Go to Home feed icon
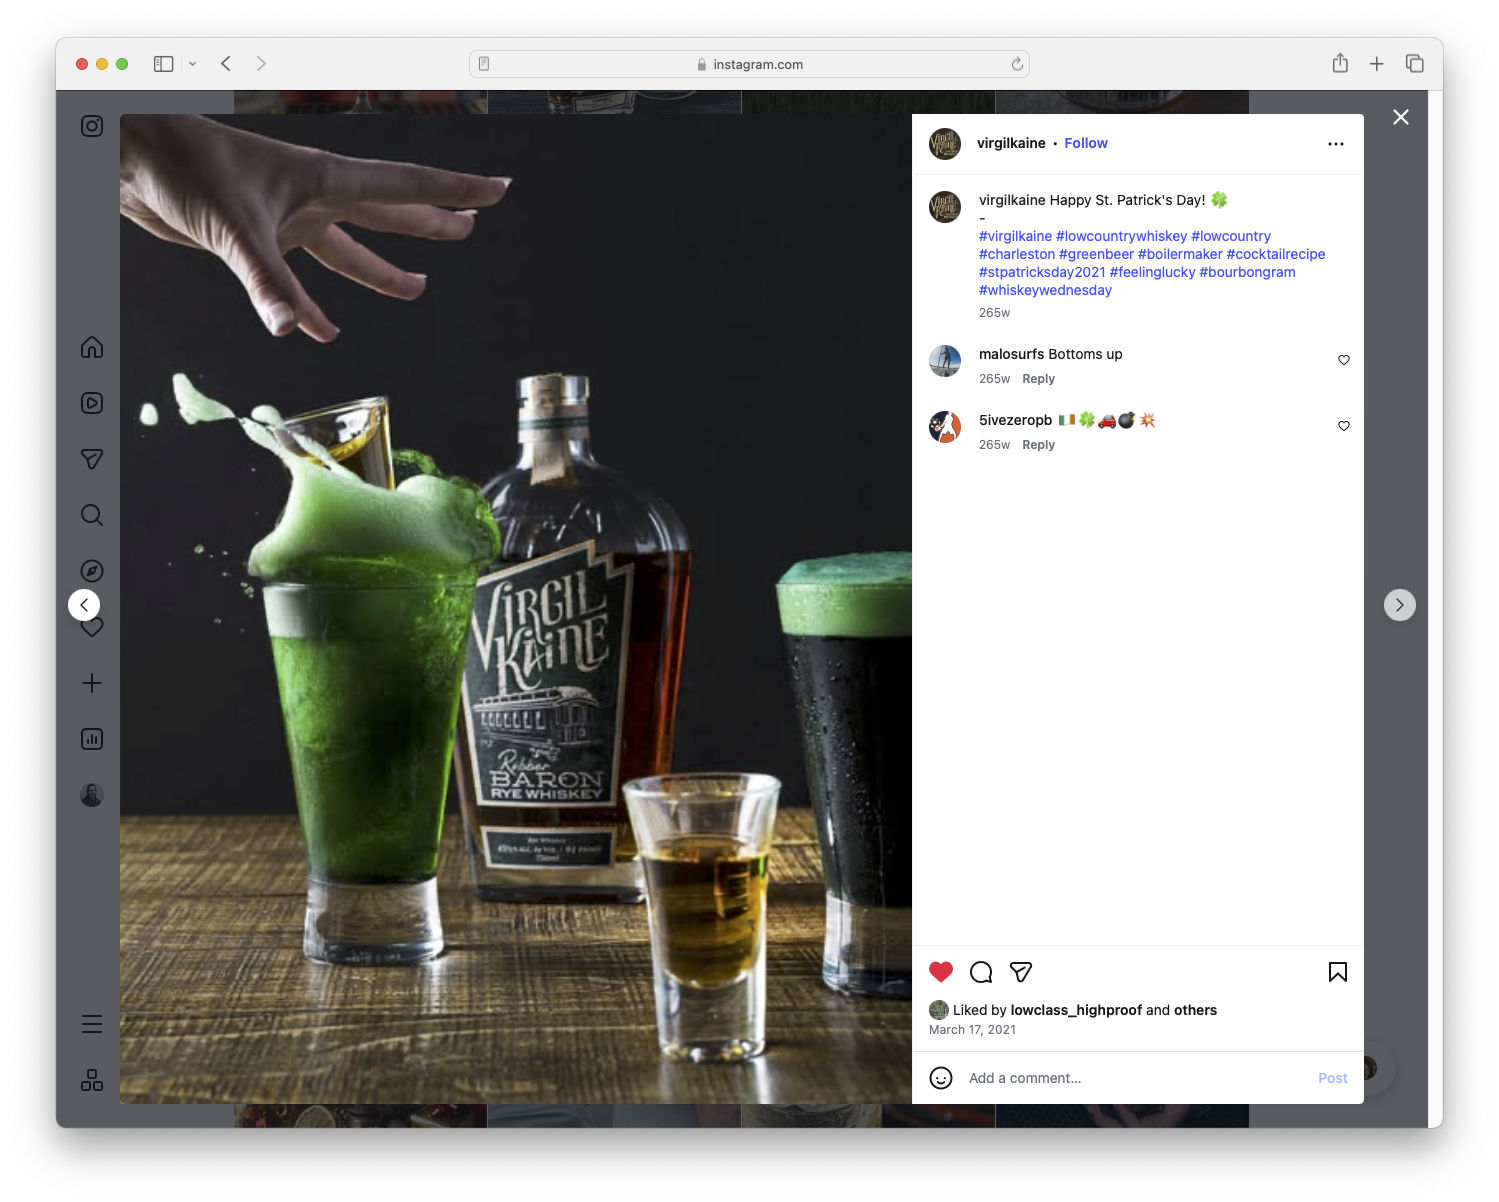The height and width of the screenshot is (1202, 1499). click(x=92, y=347)
